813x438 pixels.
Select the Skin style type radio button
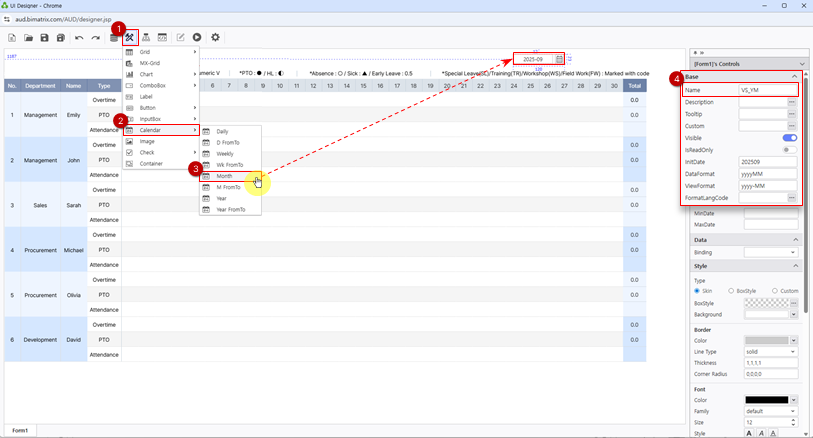[697, 291]
